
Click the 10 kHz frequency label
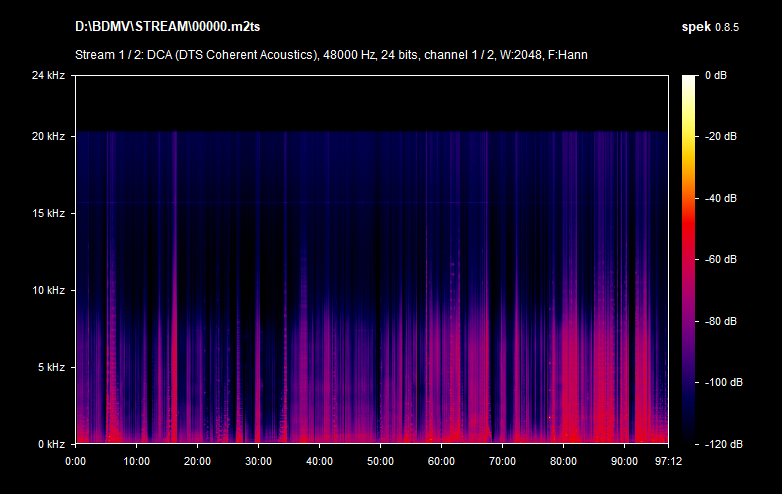point(47,290)
